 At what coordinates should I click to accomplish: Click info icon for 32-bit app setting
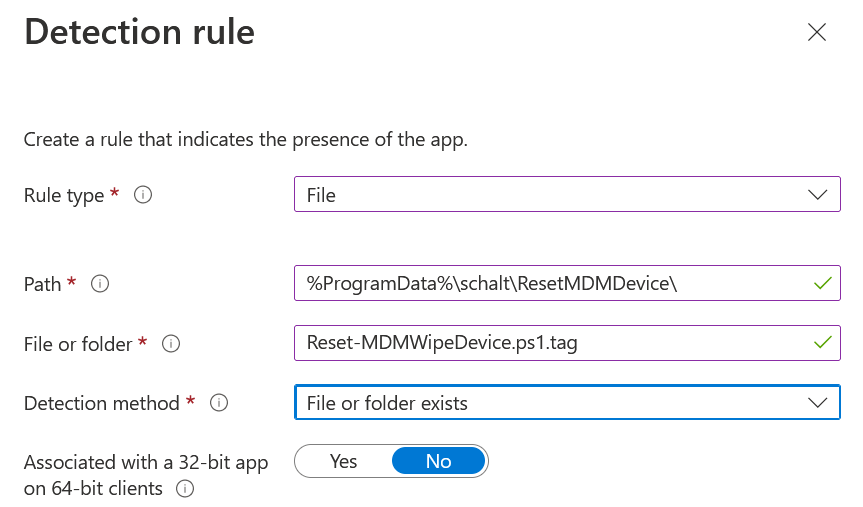pyautogui.click(x=184, y=490)
